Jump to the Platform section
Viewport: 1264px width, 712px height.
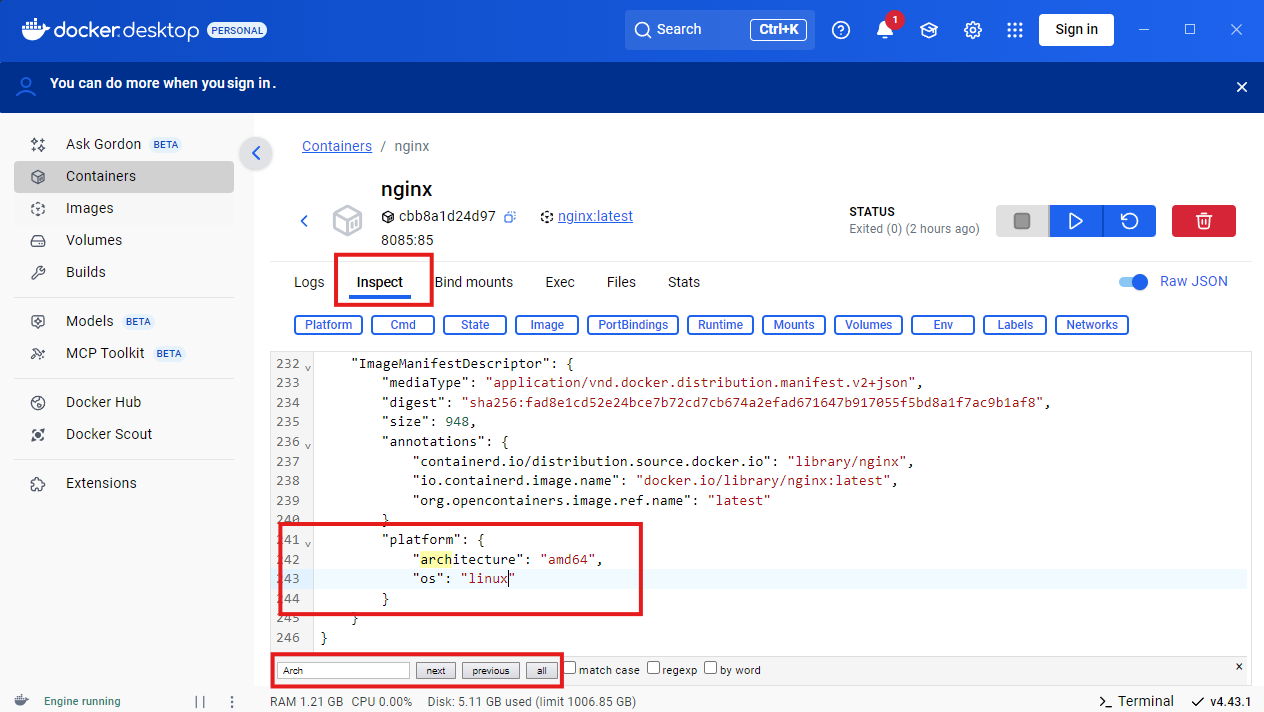click(328, 325)
